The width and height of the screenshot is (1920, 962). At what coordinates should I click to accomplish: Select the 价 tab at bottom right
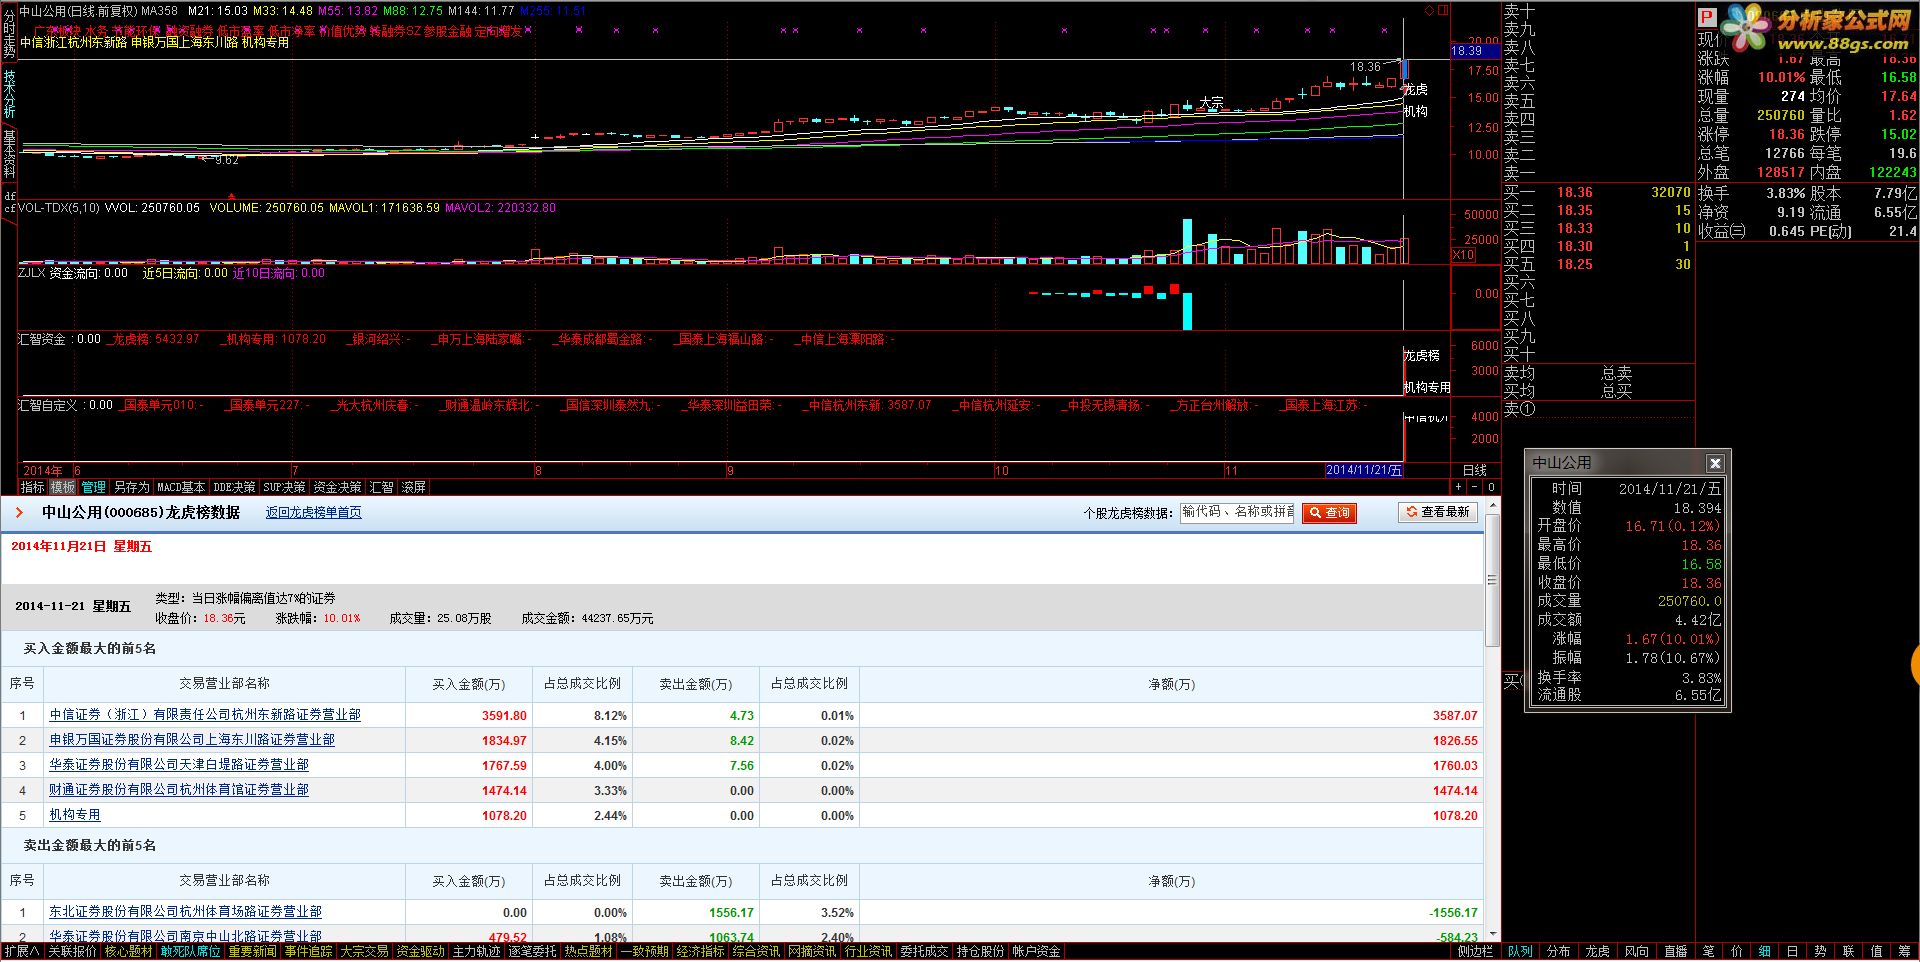(1736, 952)
